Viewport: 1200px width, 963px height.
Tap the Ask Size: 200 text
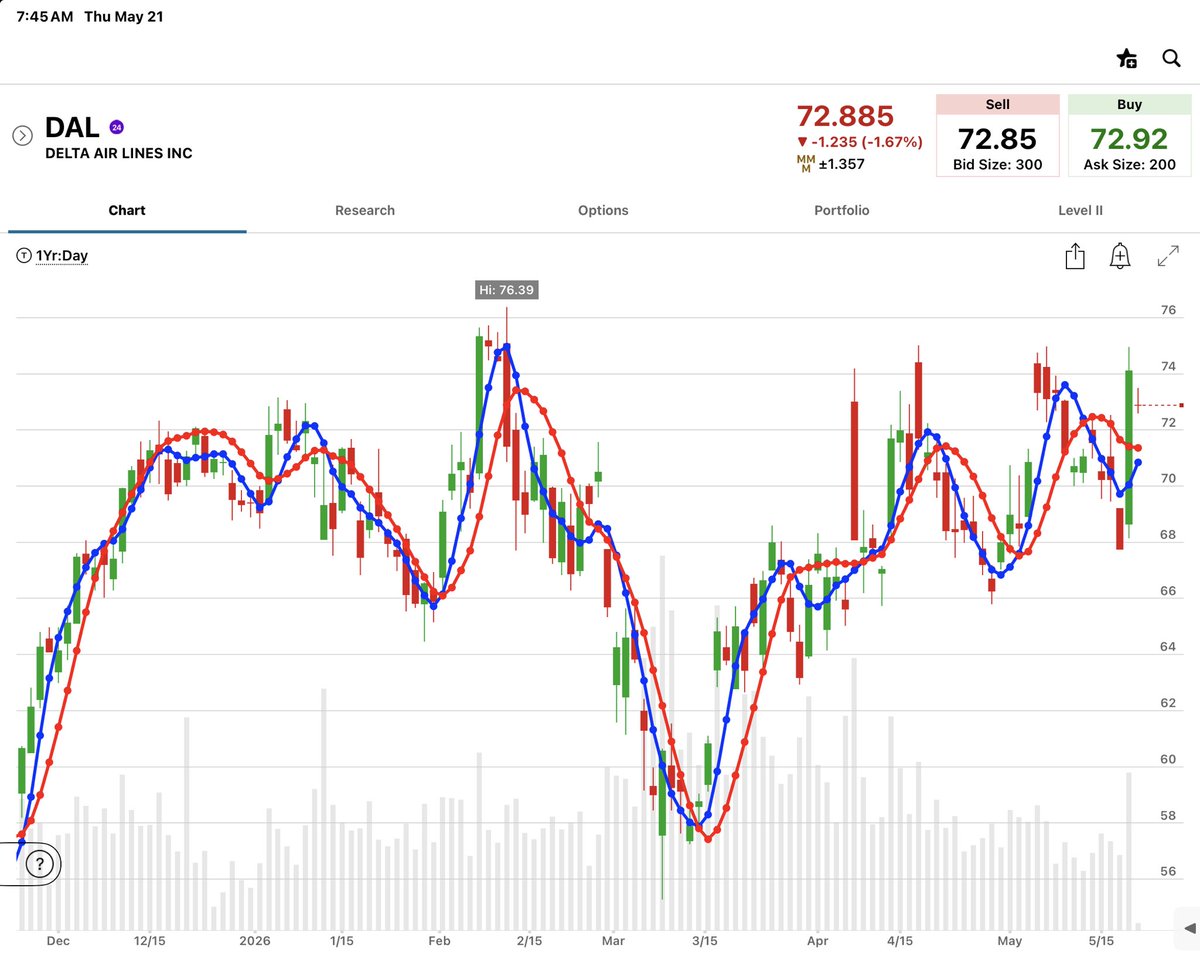(1130, 165)
